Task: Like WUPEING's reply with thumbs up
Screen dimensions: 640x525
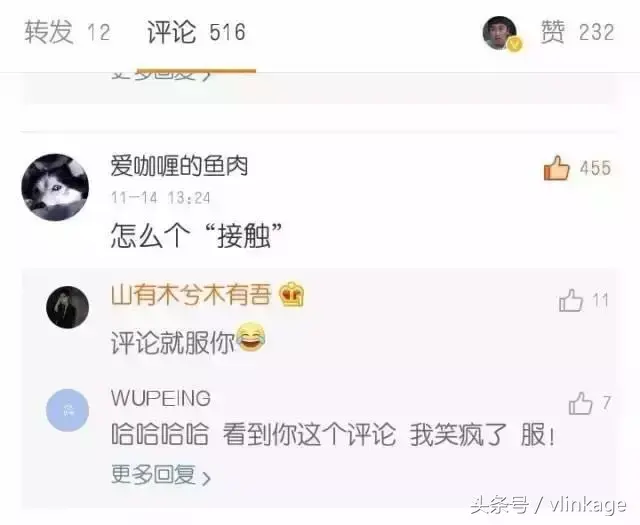Action: tap(580, 403)
